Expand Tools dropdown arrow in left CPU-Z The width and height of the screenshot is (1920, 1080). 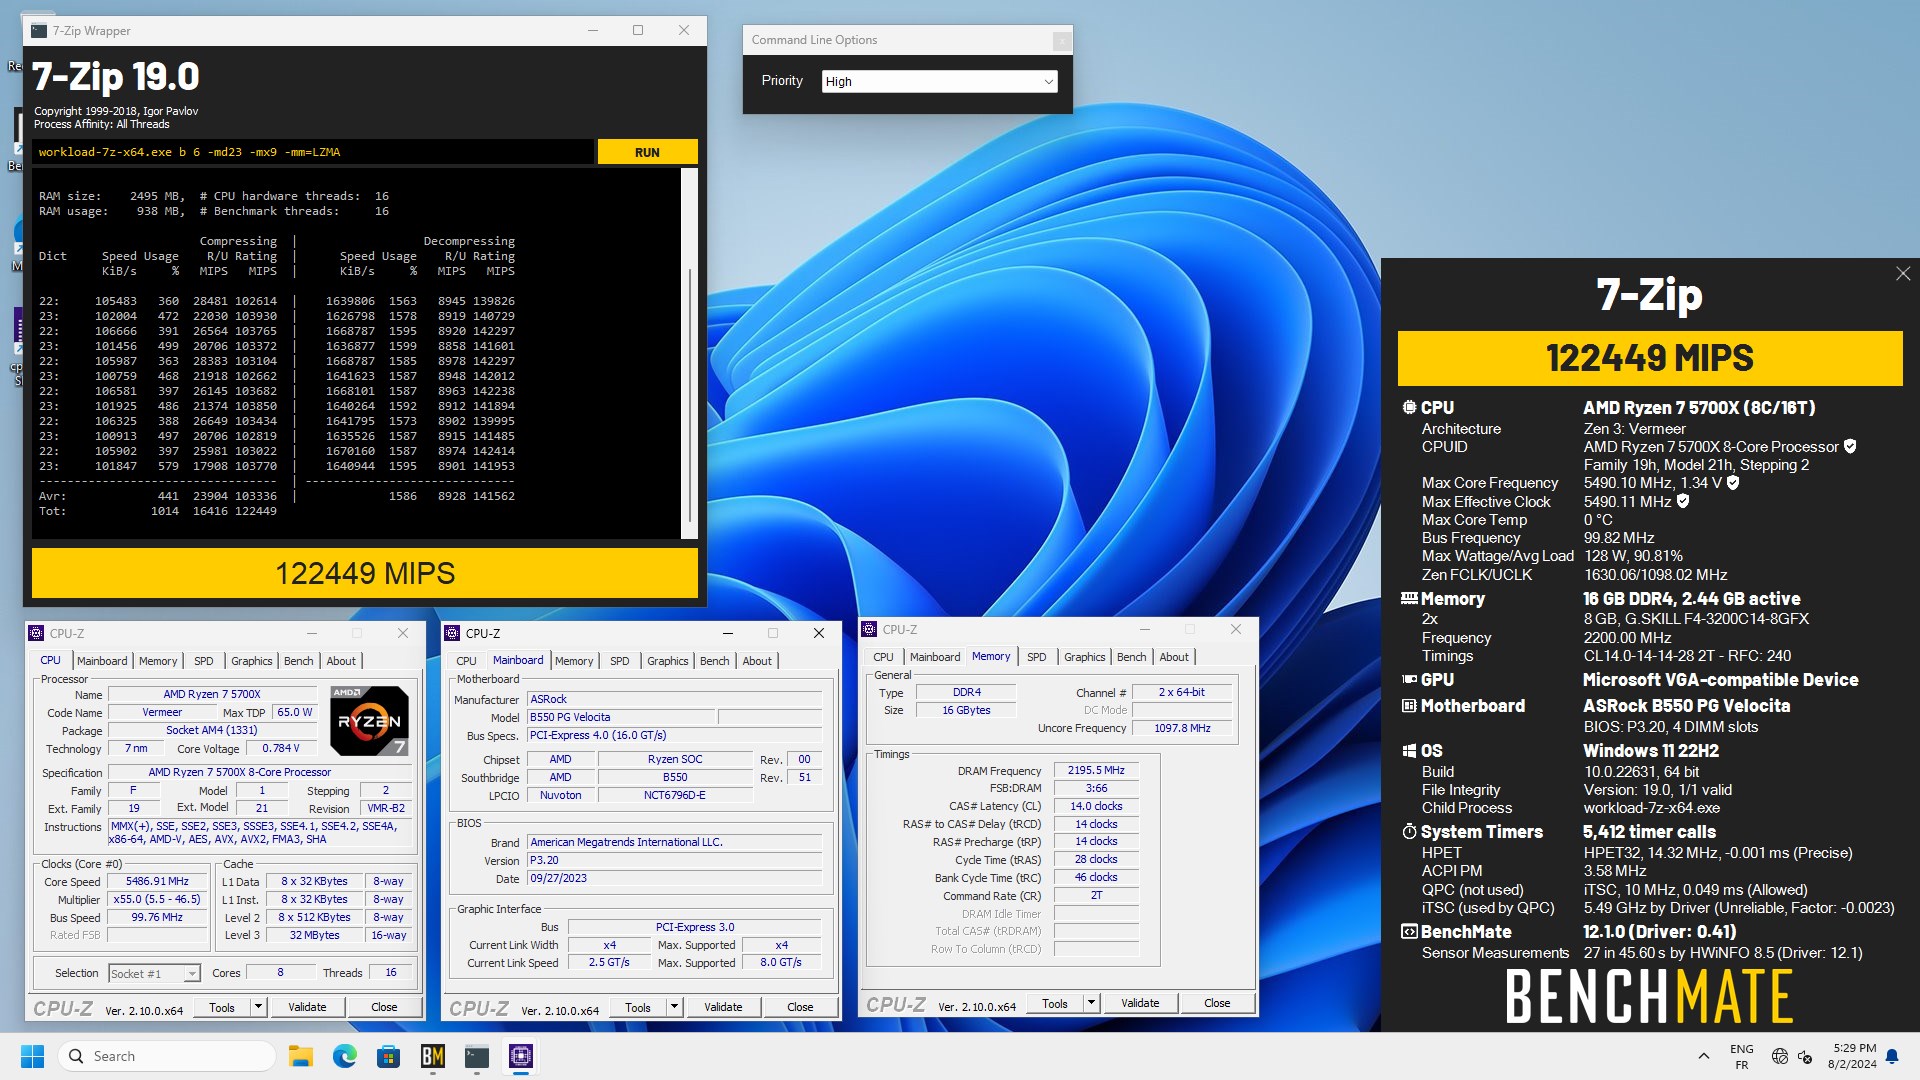pos(258,1007)
